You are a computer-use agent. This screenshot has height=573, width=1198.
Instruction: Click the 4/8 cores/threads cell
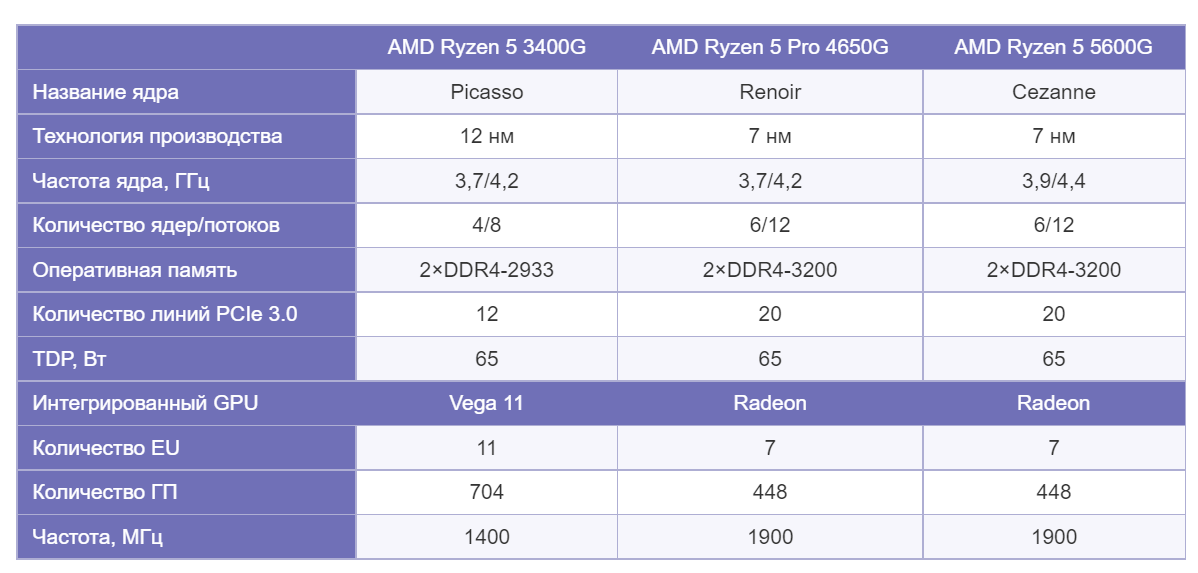[486, 225]
